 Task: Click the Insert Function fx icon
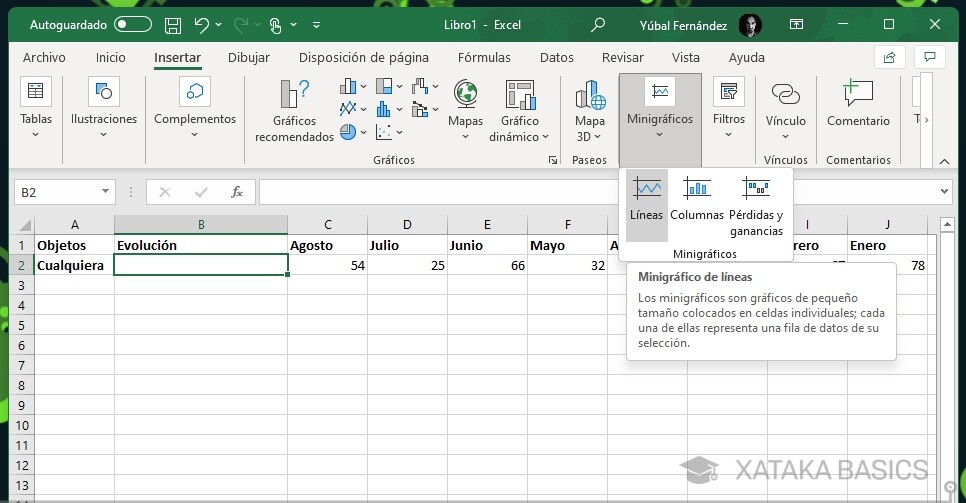(237, 192)
